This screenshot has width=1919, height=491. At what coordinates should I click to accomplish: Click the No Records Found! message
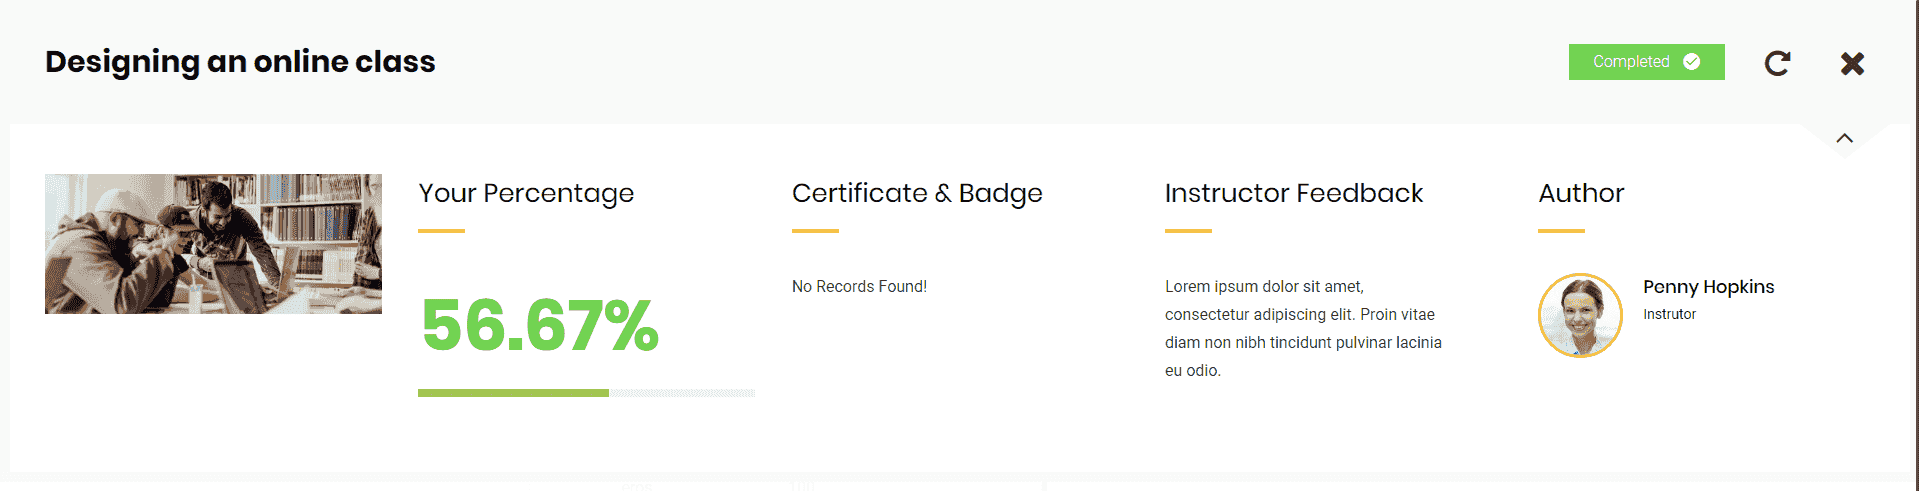(859, 287)
